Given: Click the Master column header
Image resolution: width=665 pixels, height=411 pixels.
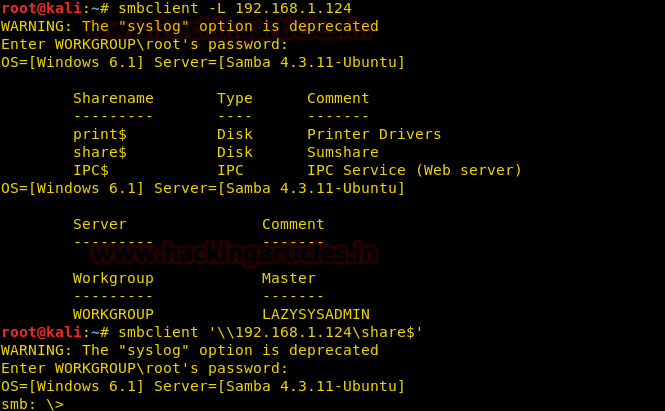Looking at the screenshot, I should (x=289, y=278).
